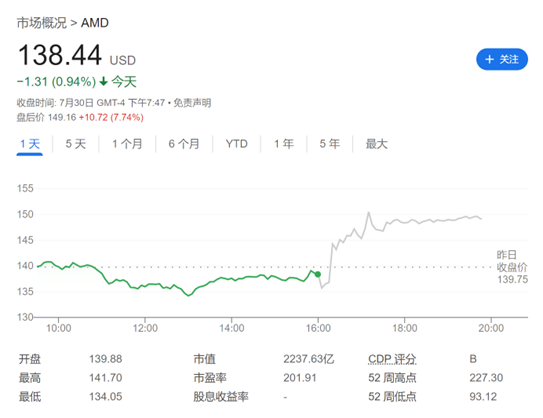Viewport: 543px width, 418px height.
Task: Switch to the 5 年 tab
Action: point(329,144)
